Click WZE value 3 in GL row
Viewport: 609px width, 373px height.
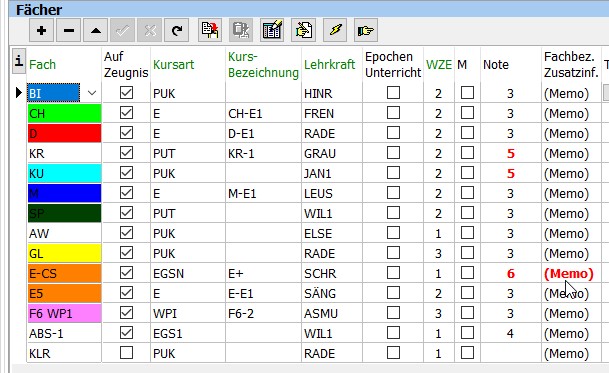[438, 254]
